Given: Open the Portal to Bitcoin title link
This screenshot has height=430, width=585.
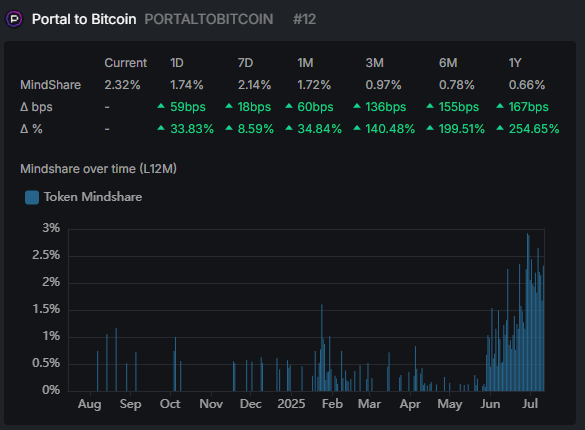Looking at the screenshot, I should pyautogui.click(x=84, y=19).
